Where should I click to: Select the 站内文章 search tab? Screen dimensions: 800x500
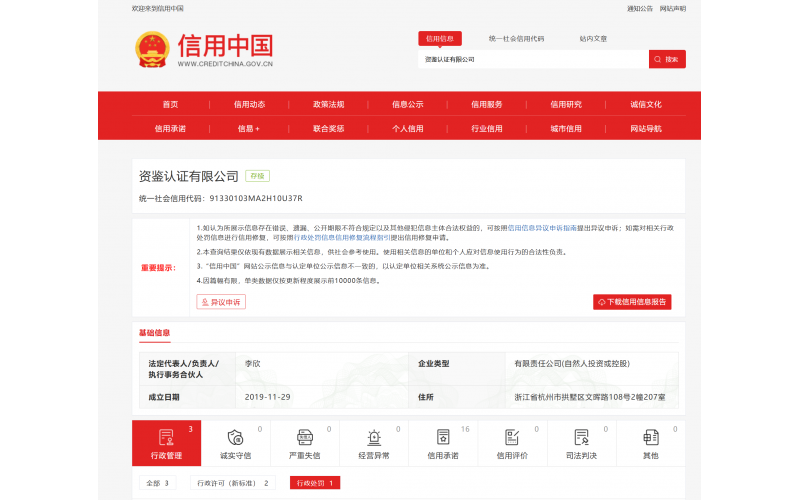(593, 39)
